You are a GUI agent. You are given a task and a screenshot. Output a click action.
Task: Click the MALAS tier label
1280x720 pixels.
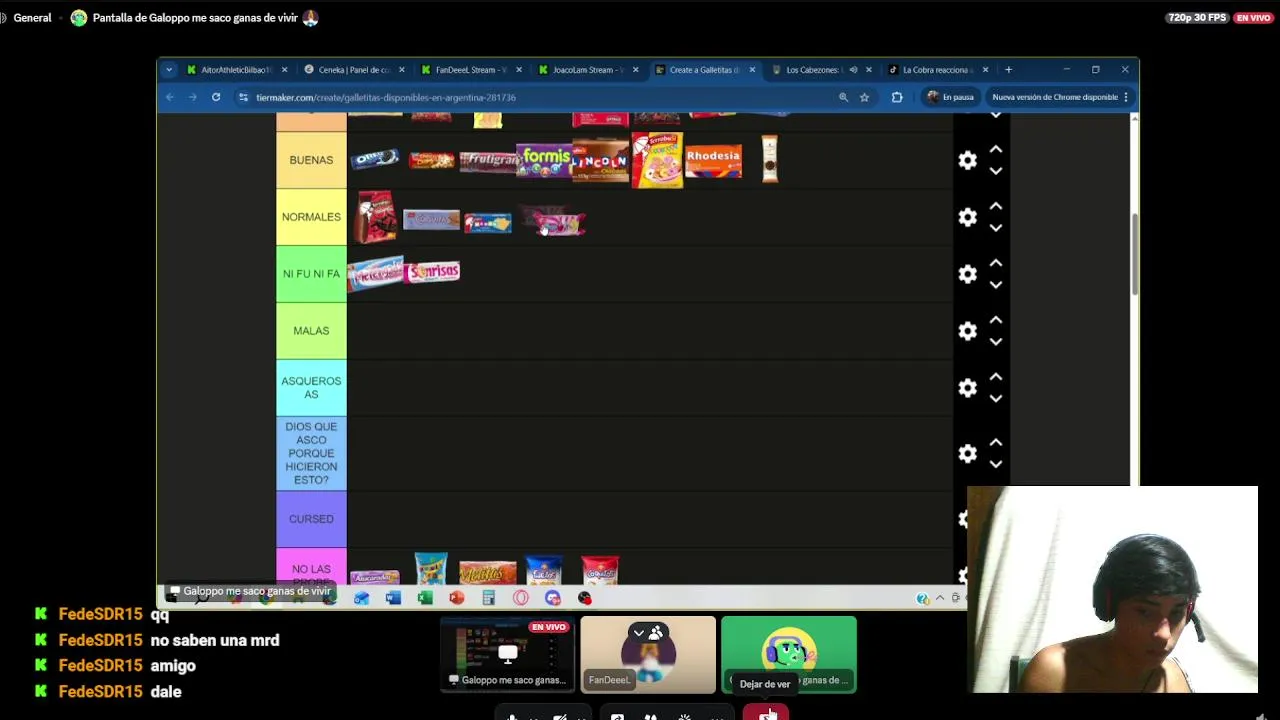click(x=311, y=331)
